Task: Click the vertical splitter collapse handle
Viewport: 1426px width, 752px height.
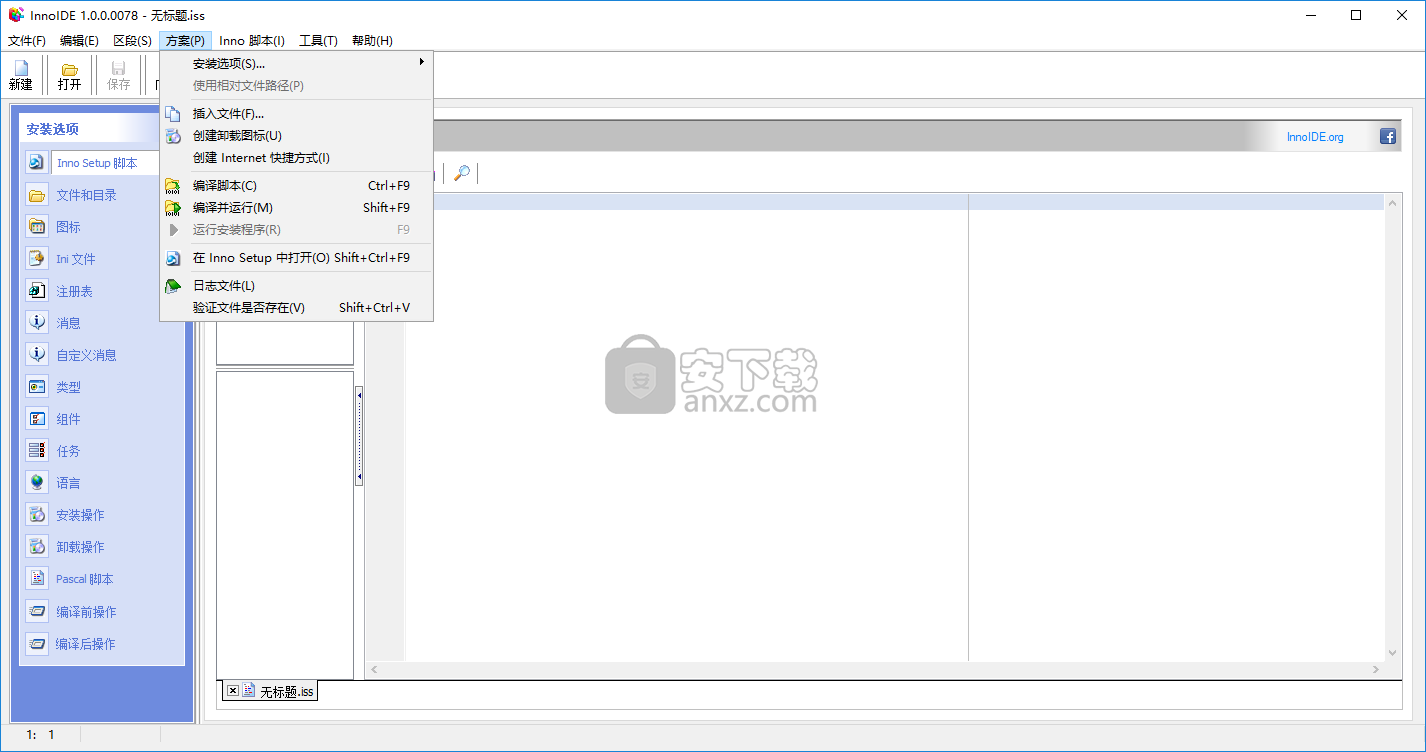Action: point(359,436)
